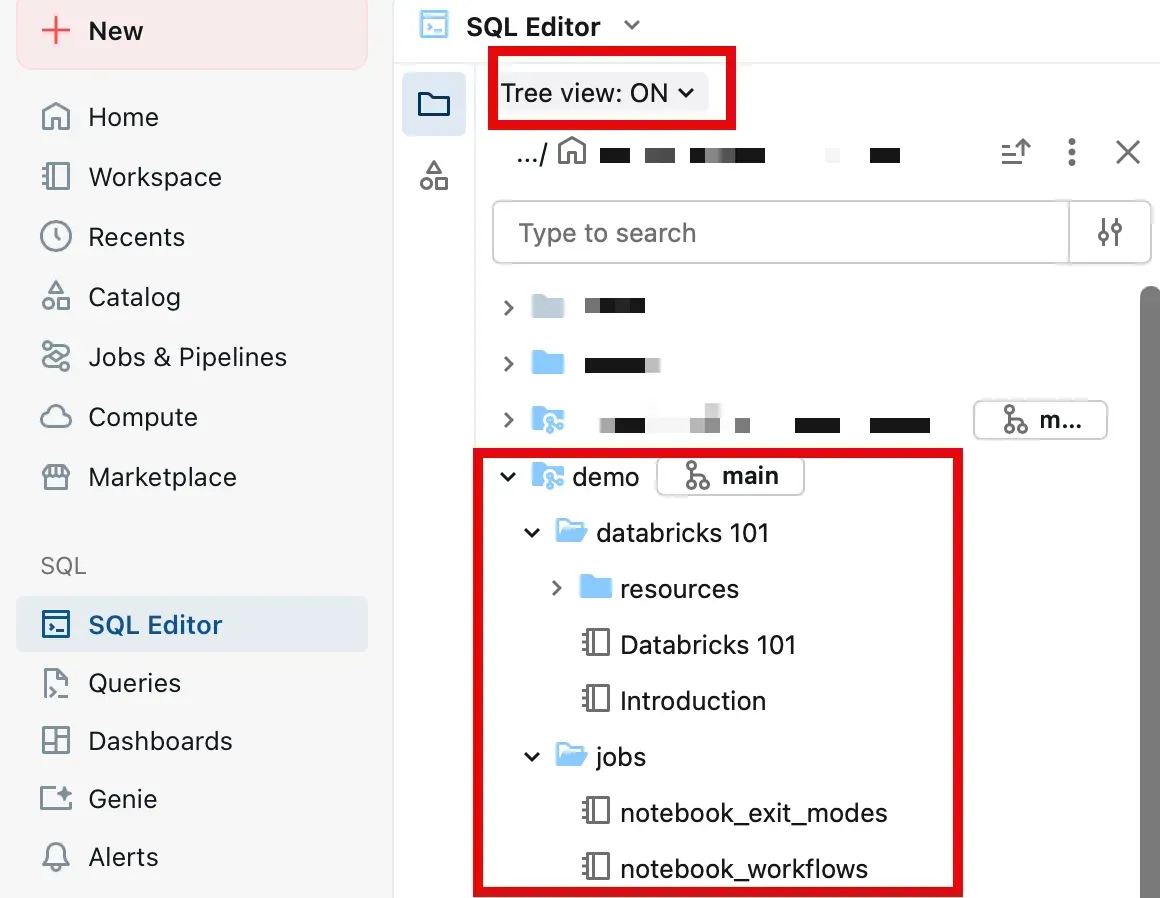
Task: Open Genie in the sidebar
Action: click(122, 799)
